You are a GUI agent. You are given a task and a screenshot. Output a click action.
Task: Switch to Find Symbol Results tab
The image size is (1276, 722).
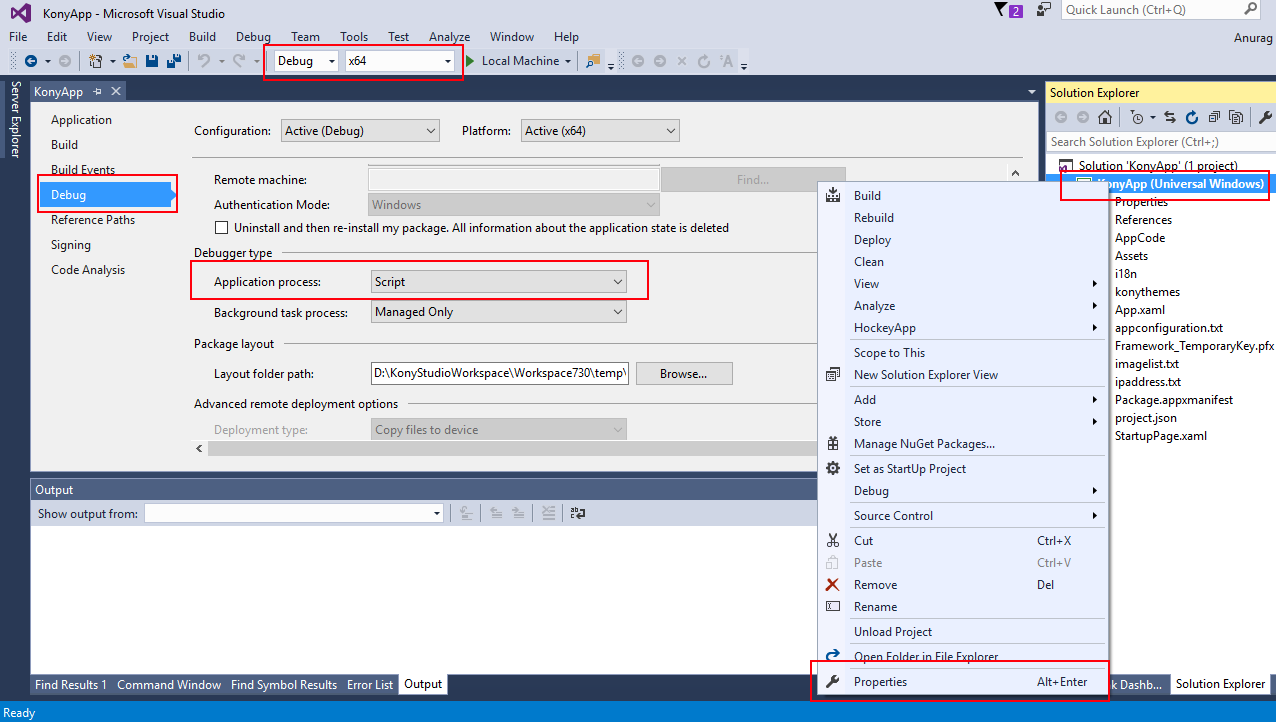[284, 685]
